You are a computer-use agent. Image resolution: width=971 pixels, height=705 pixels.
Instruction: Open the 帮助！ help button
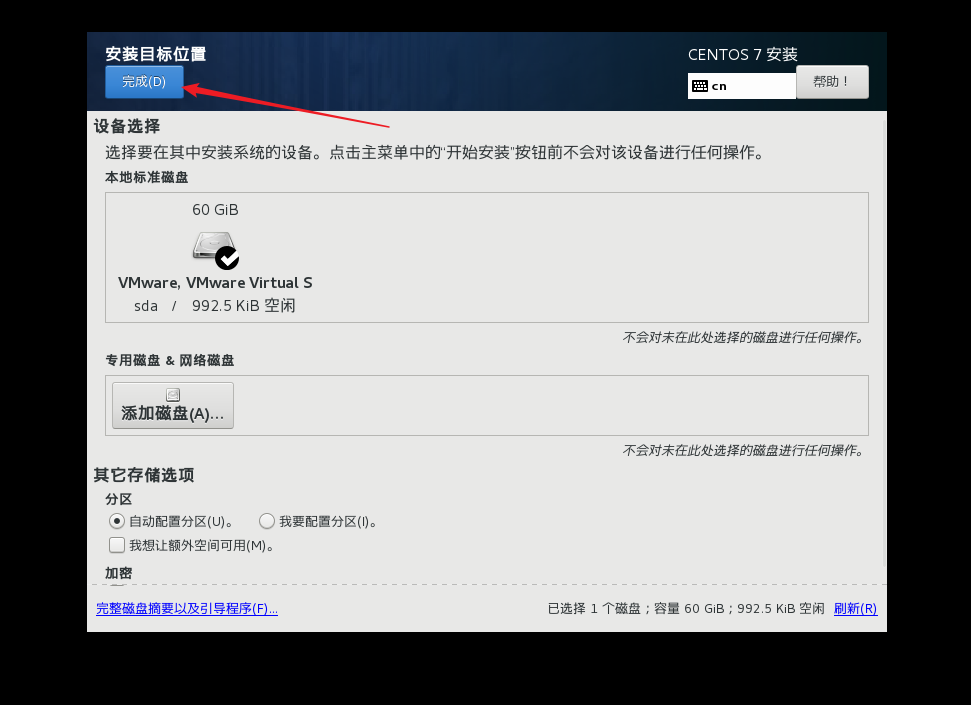pyautogui.click(x=832, y=82)
